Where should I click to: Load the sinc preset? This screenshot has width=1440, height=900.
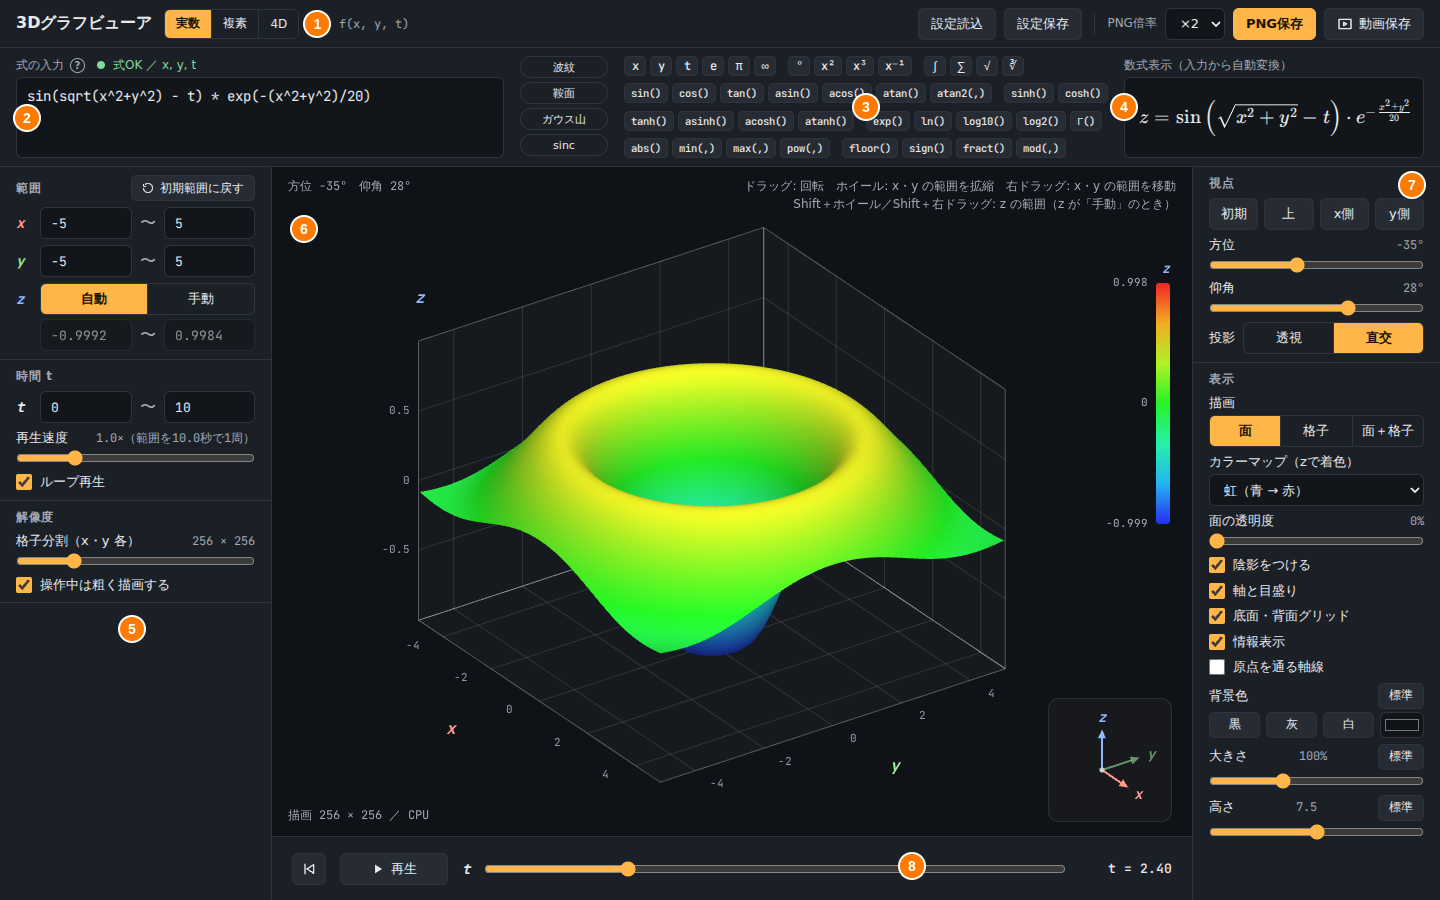coord(564,145)
